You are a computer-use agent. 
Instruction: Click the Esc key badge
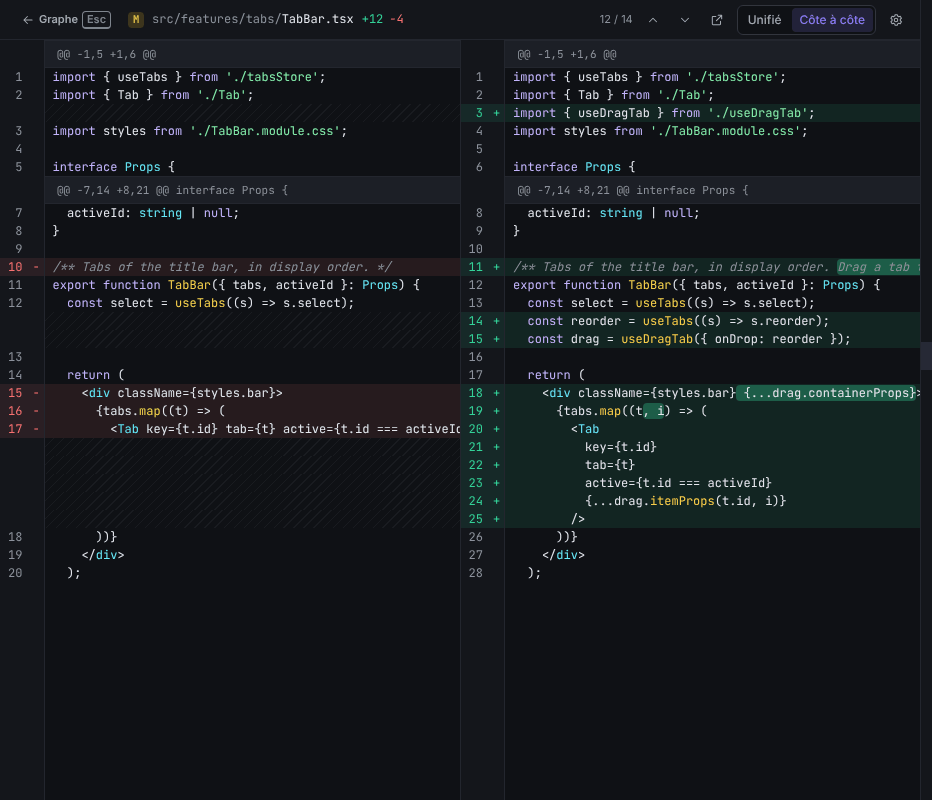tap(96, 20)
